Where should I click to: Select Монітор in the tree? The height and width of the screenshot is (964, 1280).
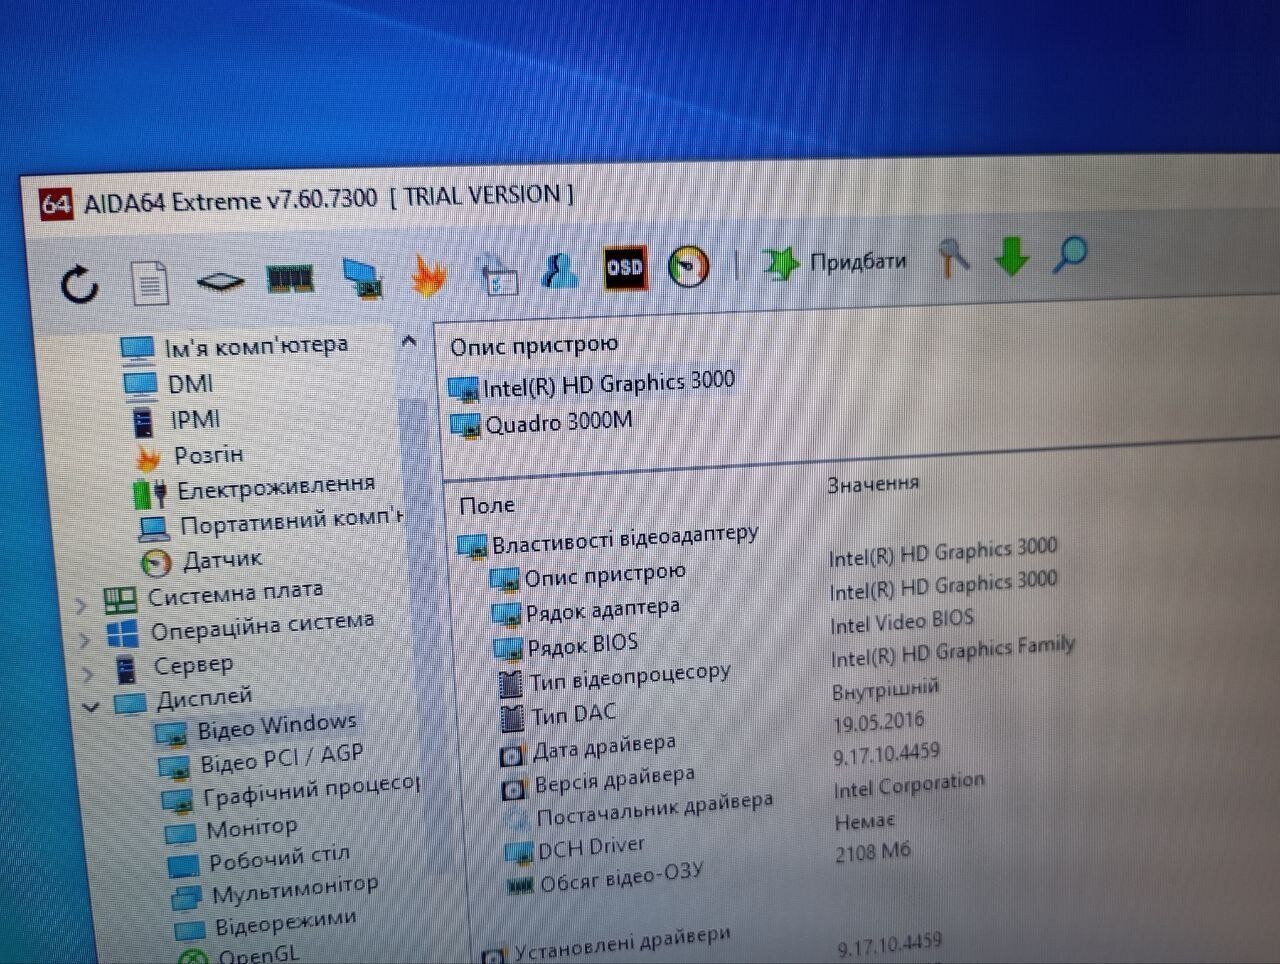click(x=251, y=829)
